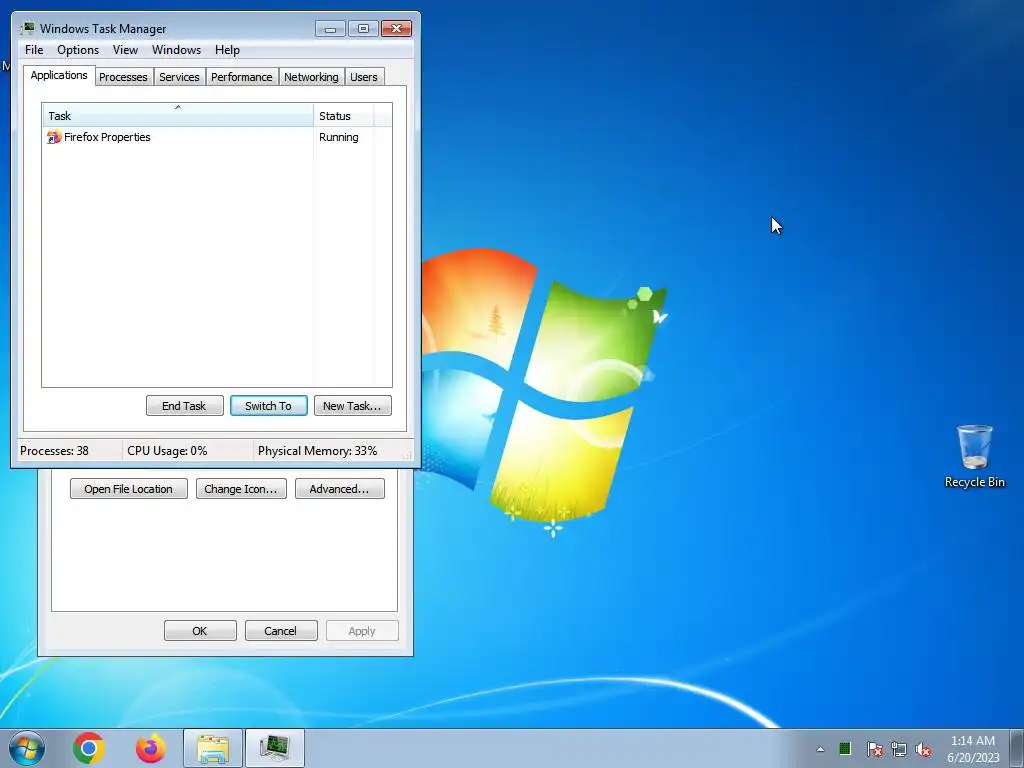Viewport: 1024px width, 768px height.
Task: Switch to the Networking tab
Action: 311,77
